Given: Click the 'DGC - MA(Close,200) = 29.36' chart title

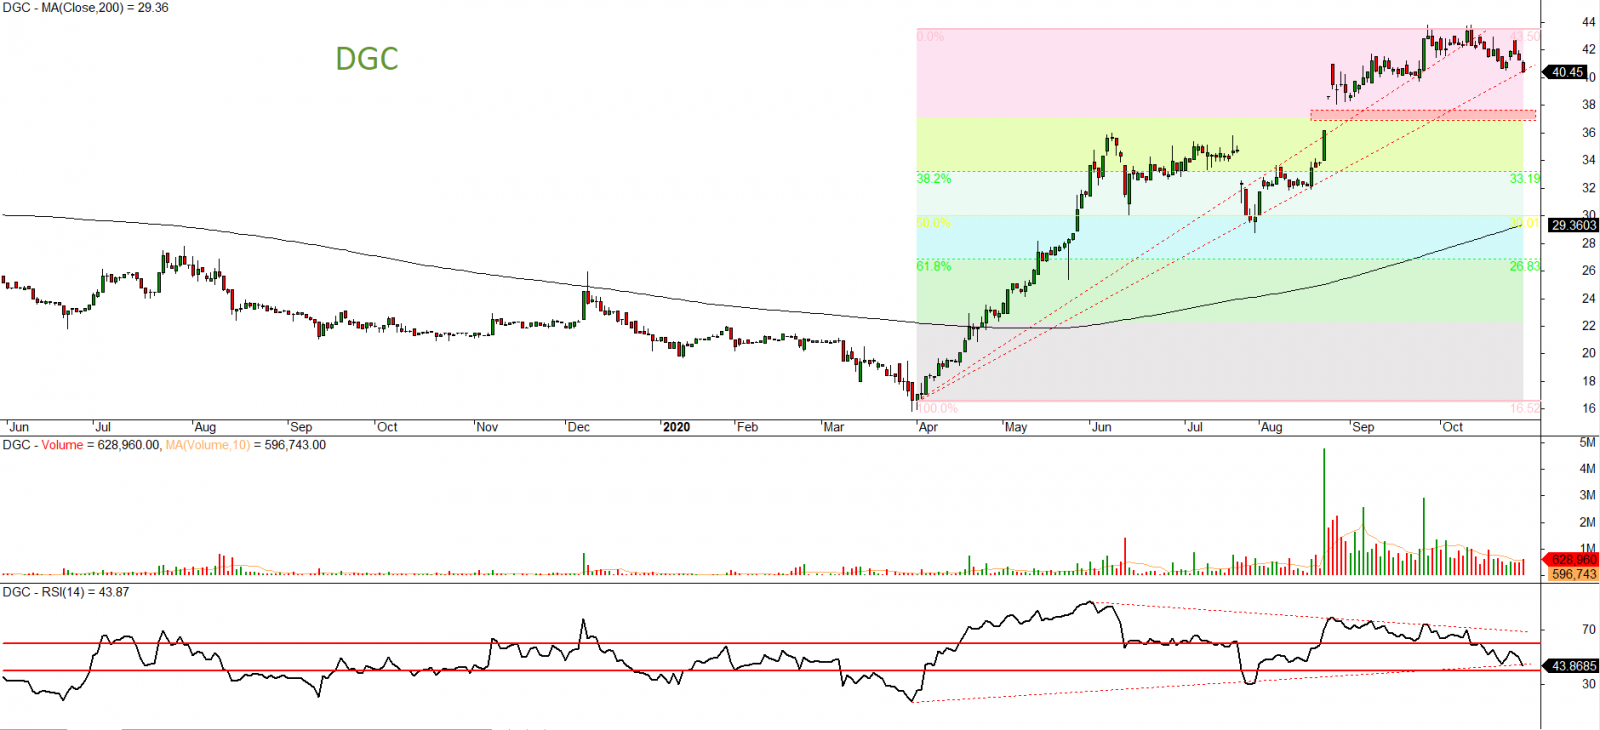Looking at the screenshot, I should click(85, 8).
